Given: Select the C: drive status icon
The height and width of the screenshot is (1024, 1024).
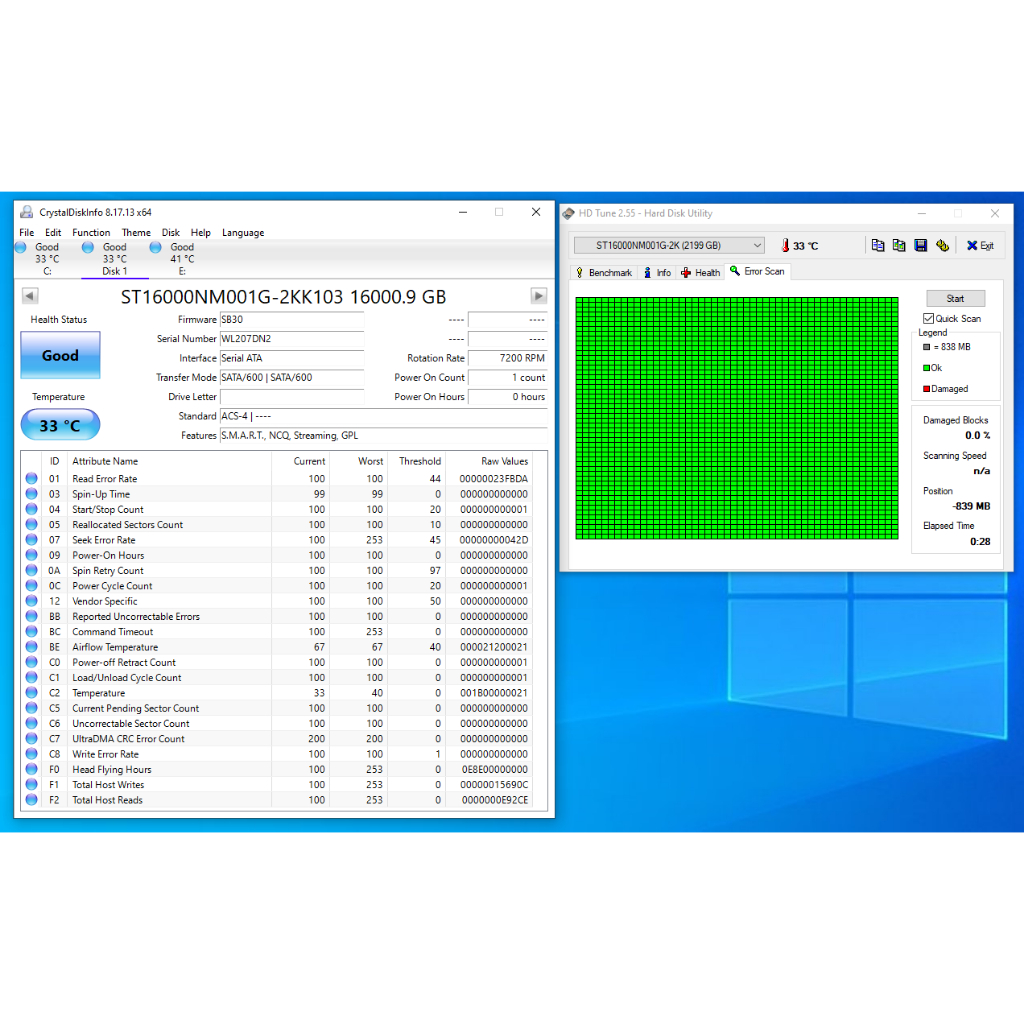Looking at the screenshot, I should [21, 247].
